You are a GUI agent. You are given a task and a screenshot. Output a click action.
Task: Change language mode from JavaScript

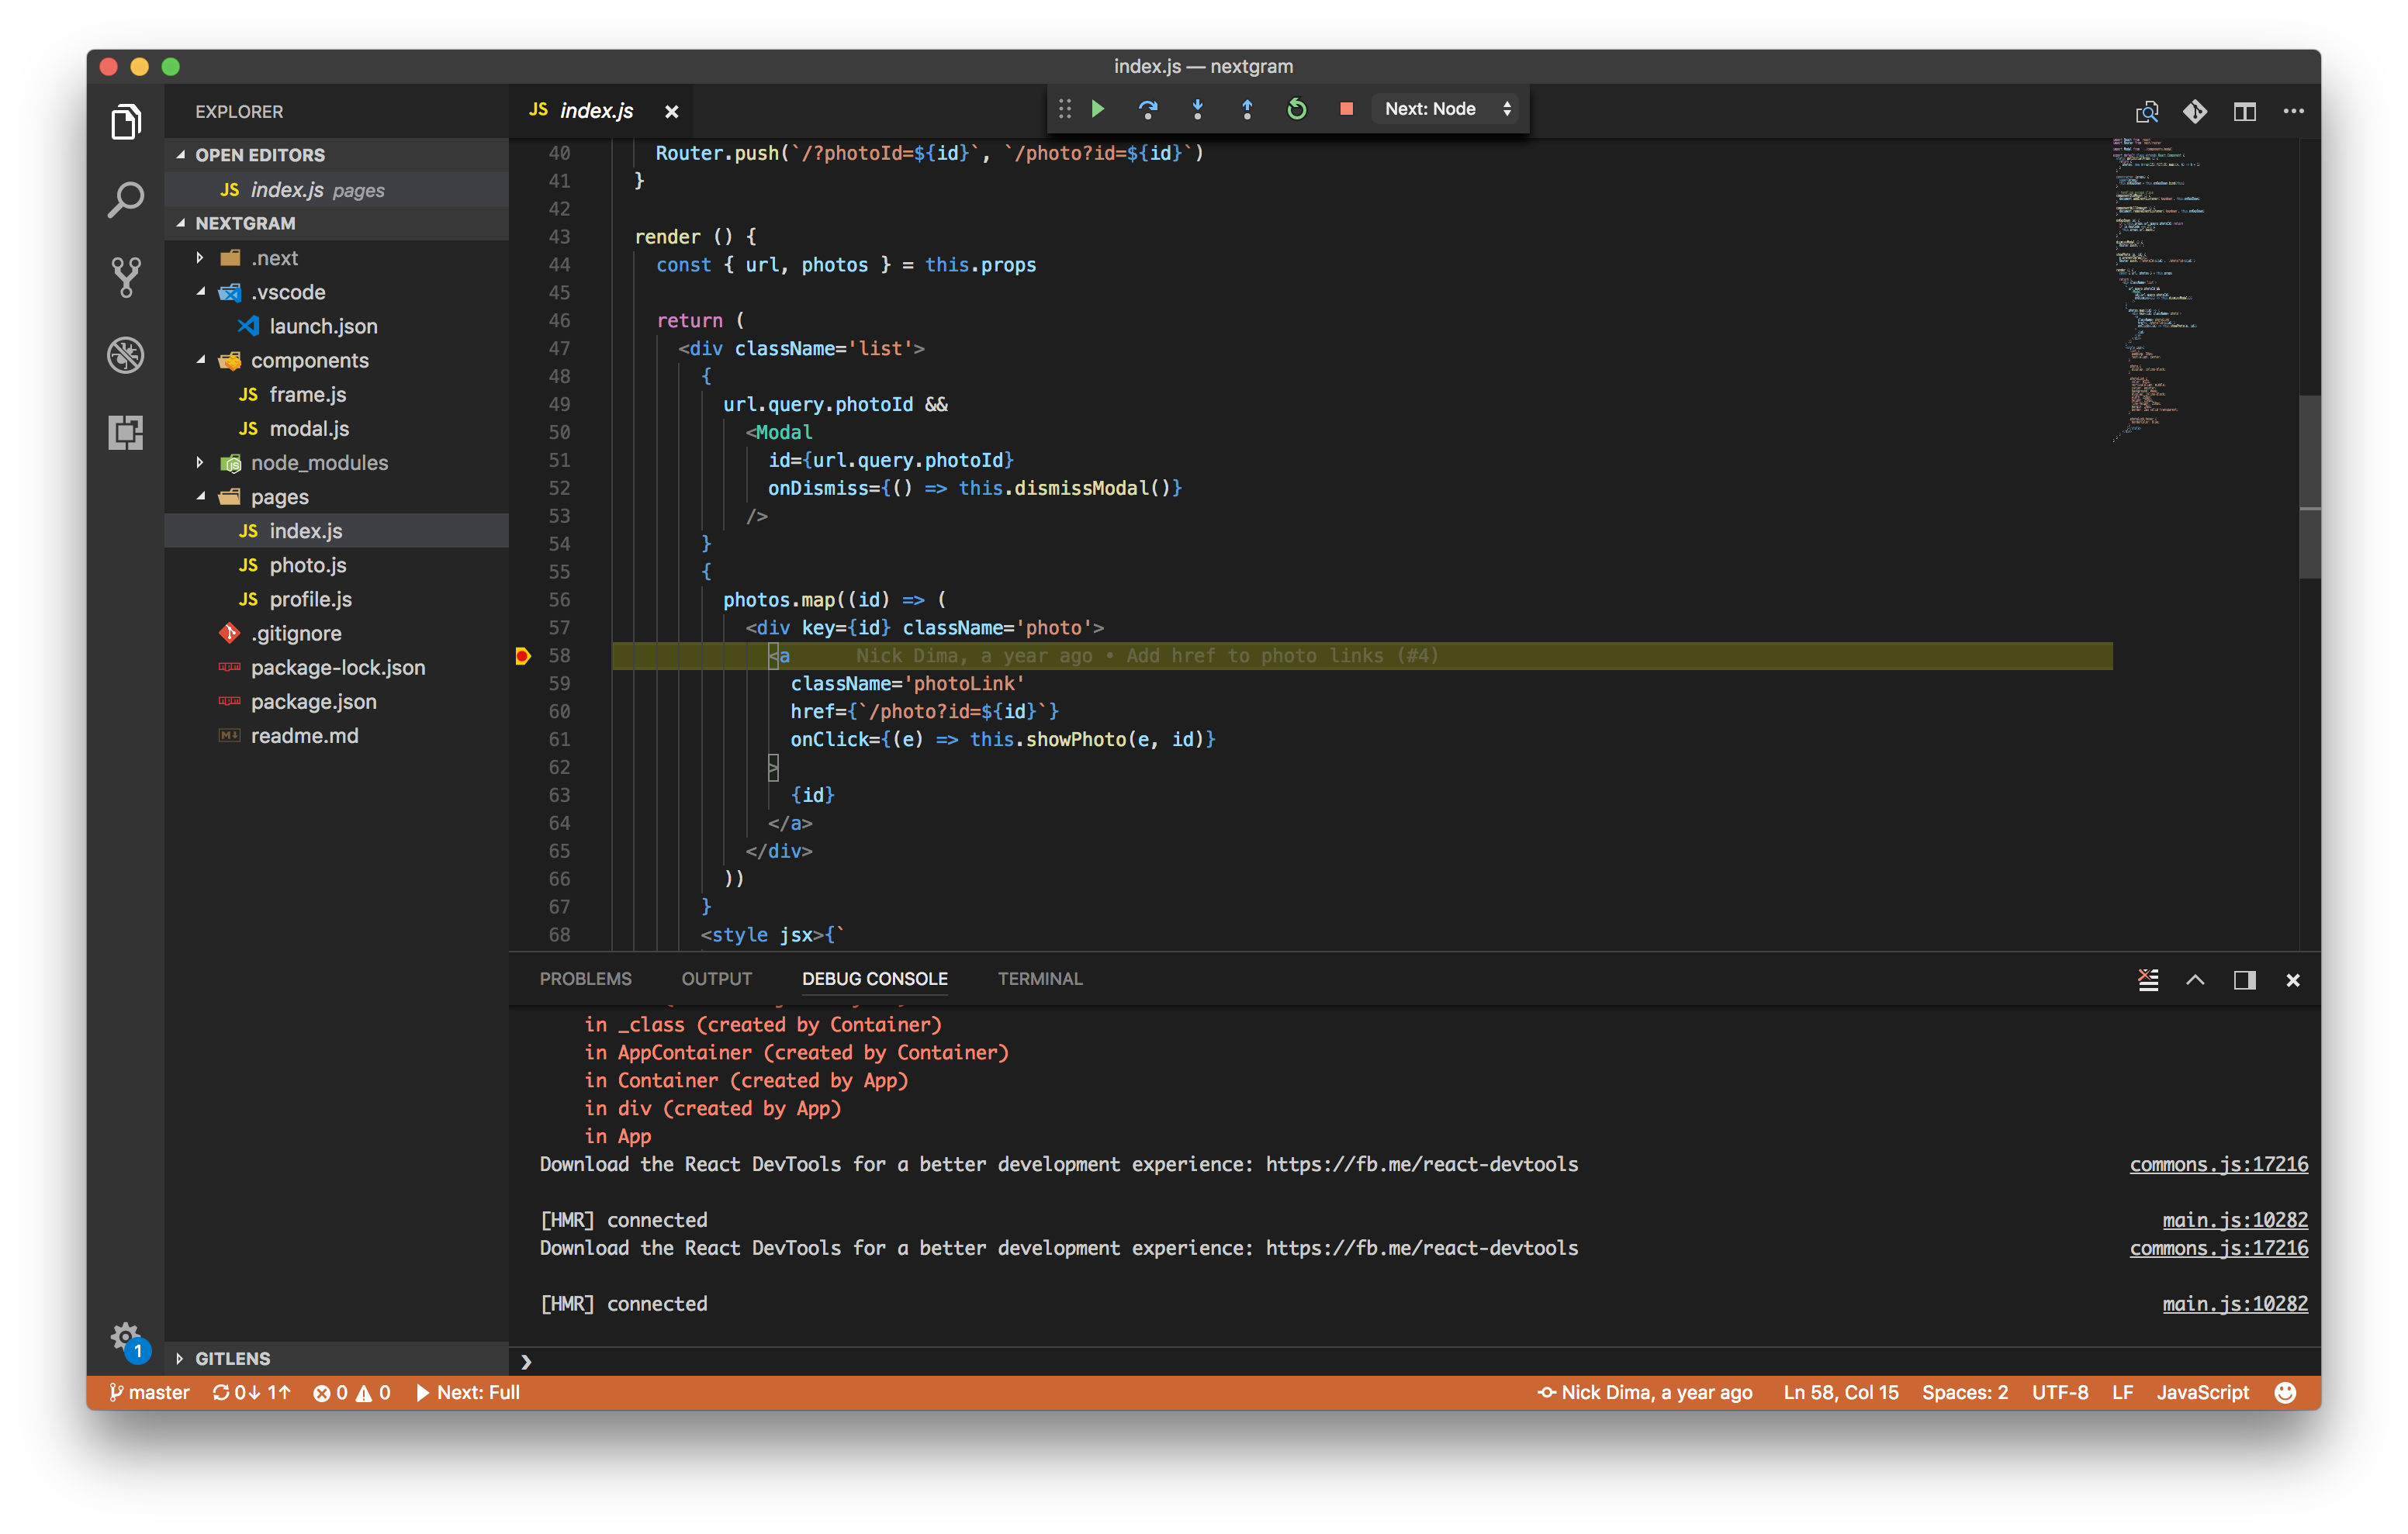[x=2202, y=1392]
